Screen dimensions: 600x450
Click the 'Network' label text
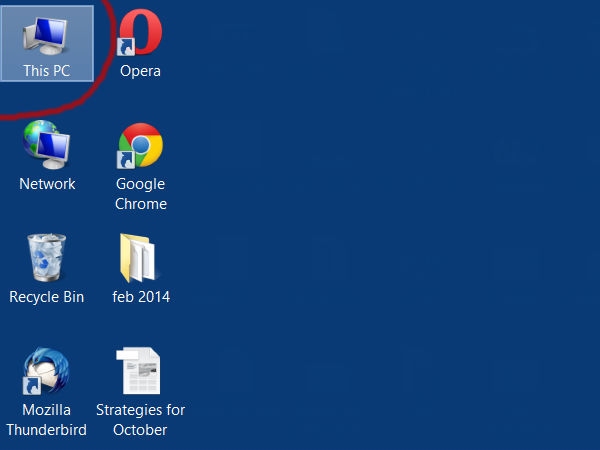coord(47,184)
